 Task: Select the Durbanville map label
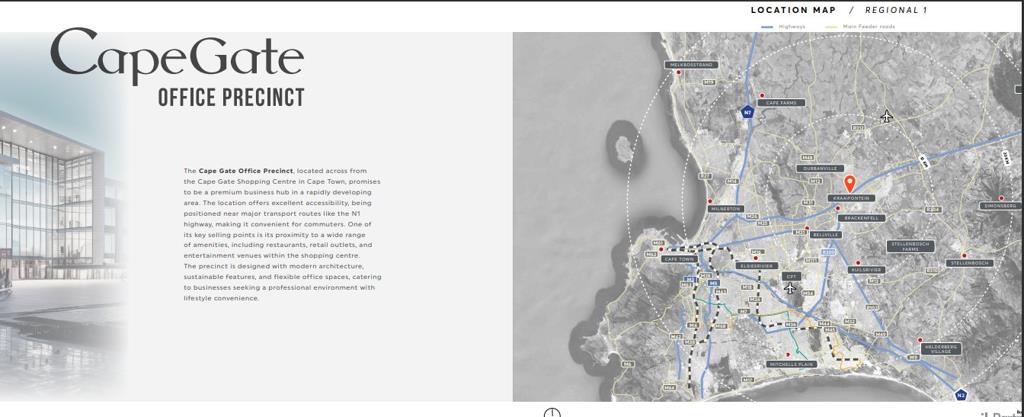coord(819,169)
